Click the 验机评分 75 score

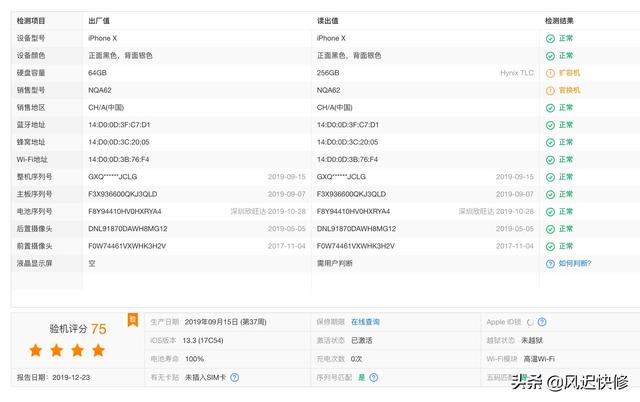(78, 329)
